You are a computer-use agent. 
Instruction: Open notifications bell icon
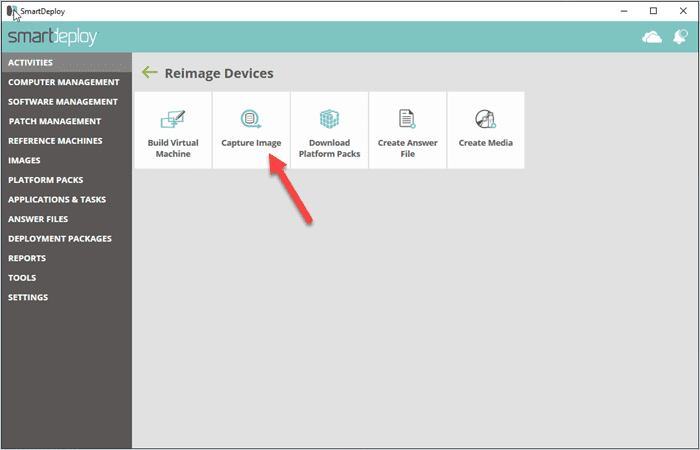(680, 37)
